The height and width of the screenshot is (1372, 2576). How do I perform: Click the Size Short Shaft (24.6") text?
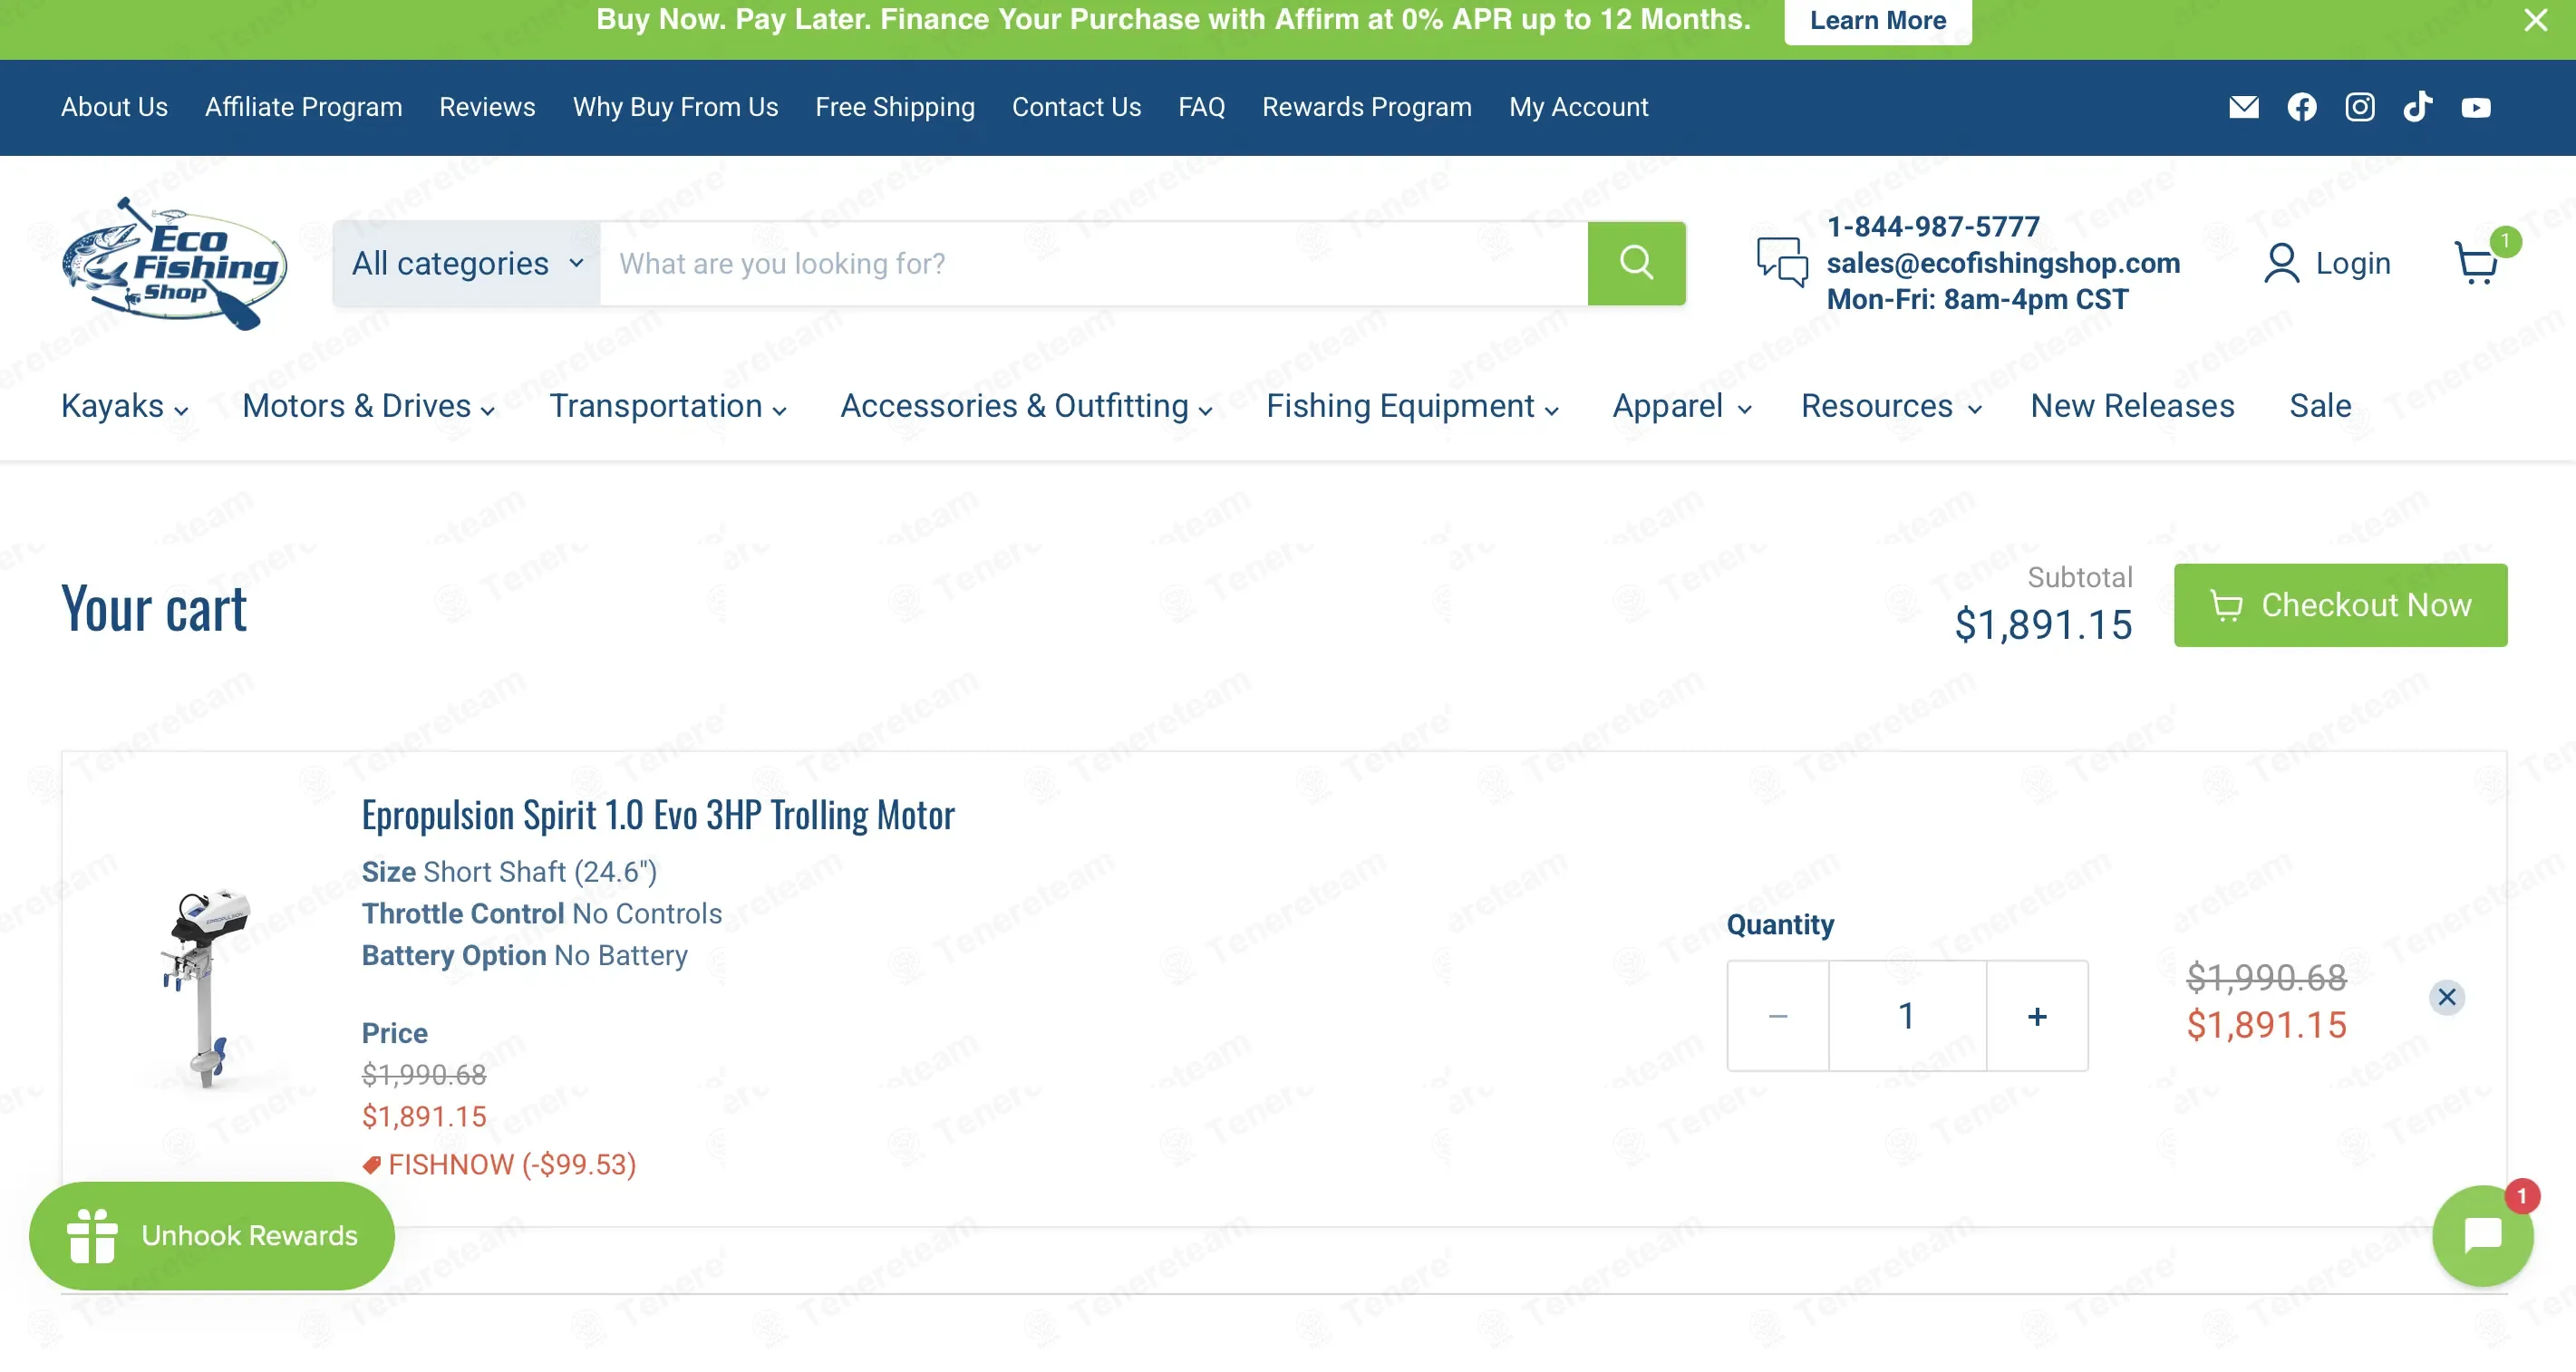click(x=509, y=872)
